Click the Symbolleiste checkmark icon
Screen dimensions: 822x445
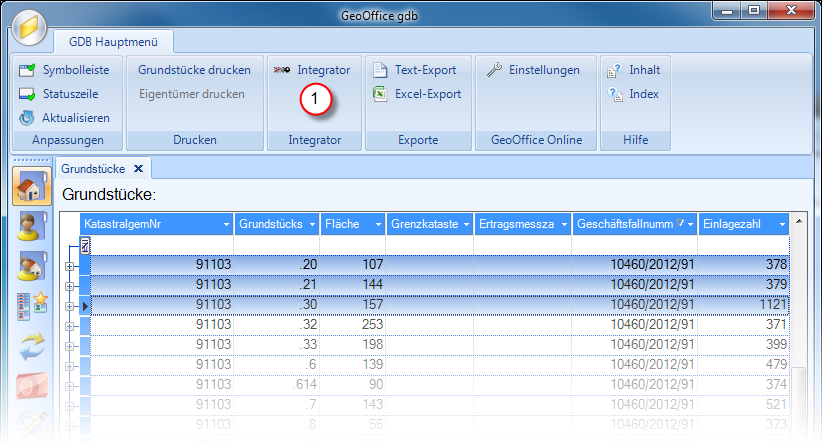pos(27,70)
